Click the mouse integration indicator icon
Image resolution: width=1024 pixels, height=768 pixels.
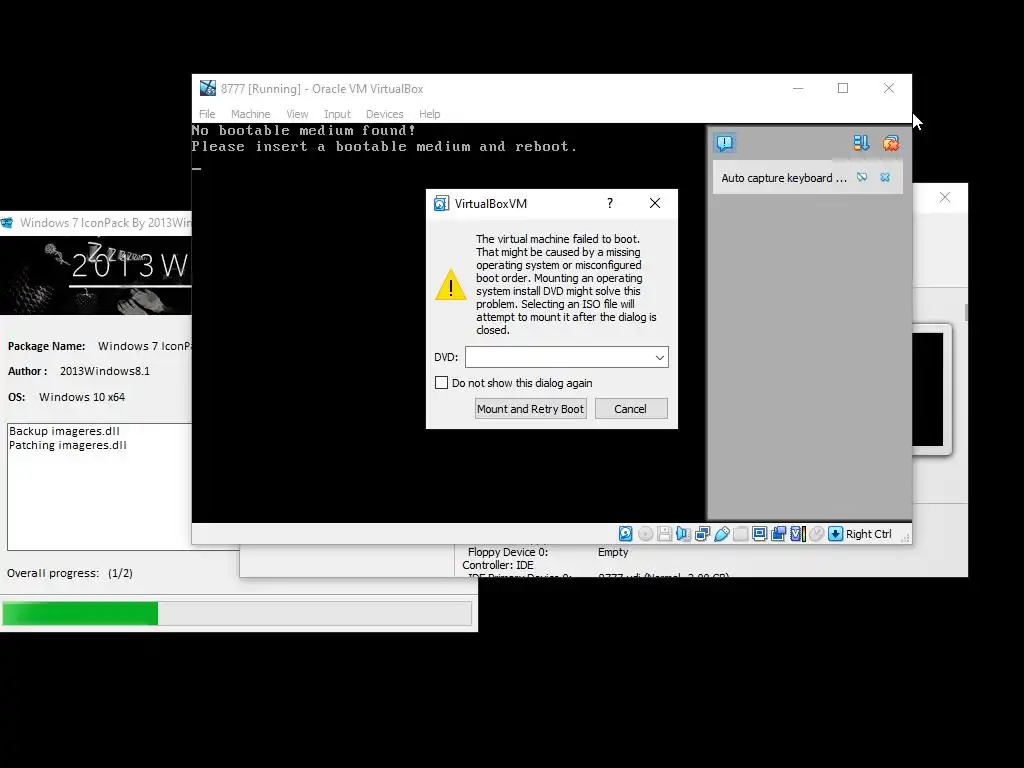click(x=816, y=534)
